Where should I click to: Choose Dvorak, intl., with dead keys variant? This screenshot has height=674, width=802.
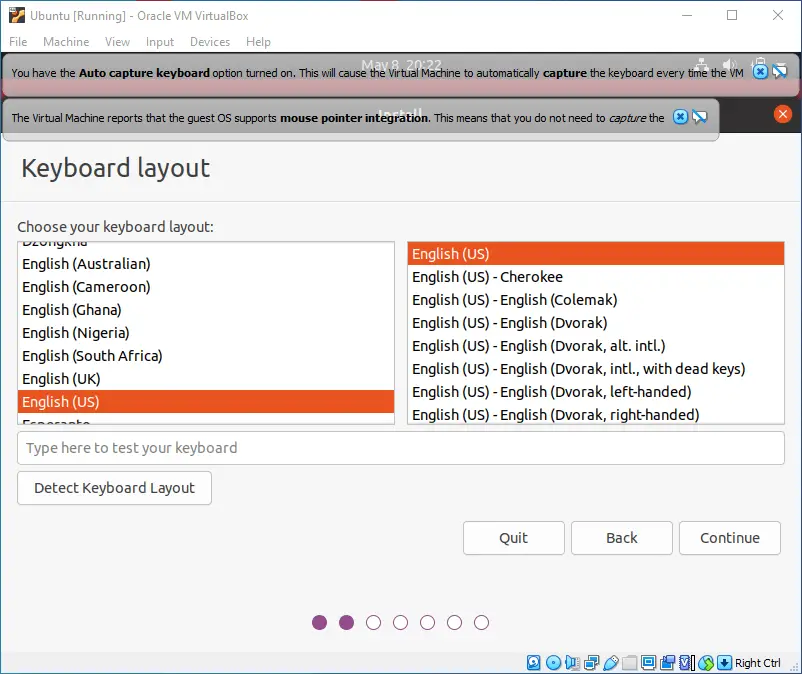(596, 369)
